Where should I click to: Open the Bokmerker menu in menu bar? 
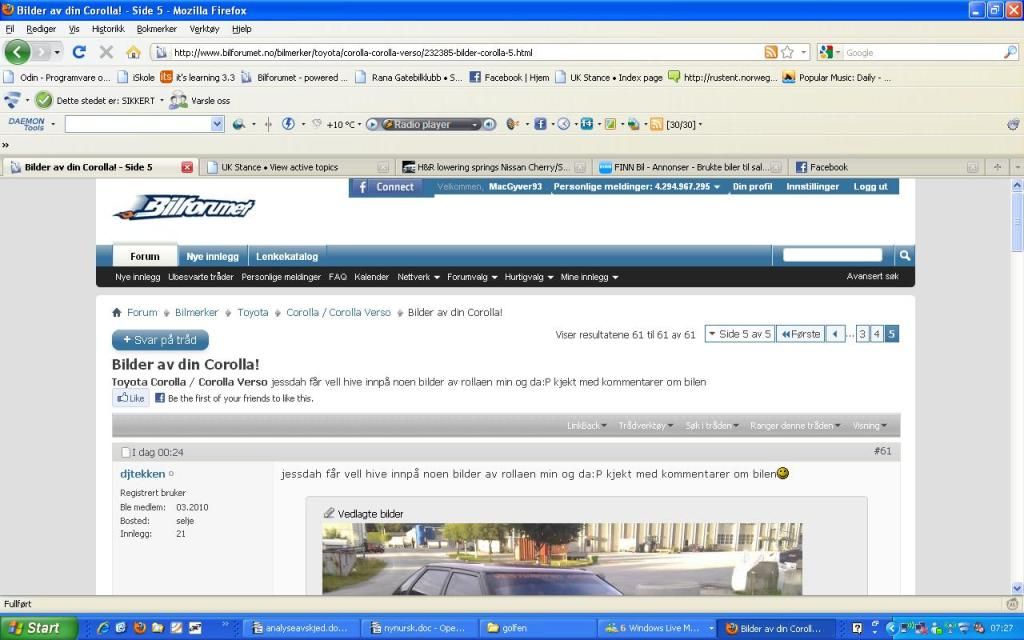(x=157, y=29)
